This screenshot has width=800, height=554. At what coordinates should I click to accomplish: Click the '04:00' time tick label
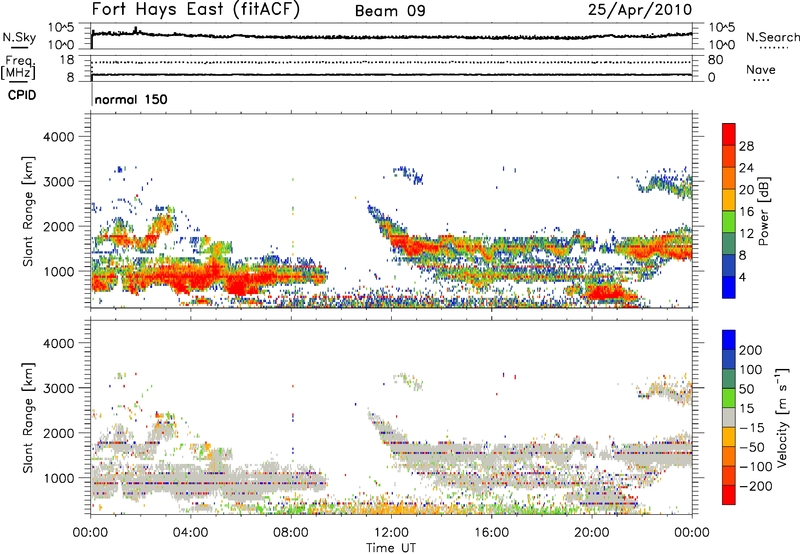pyautogui.click(x=190, y=533)
